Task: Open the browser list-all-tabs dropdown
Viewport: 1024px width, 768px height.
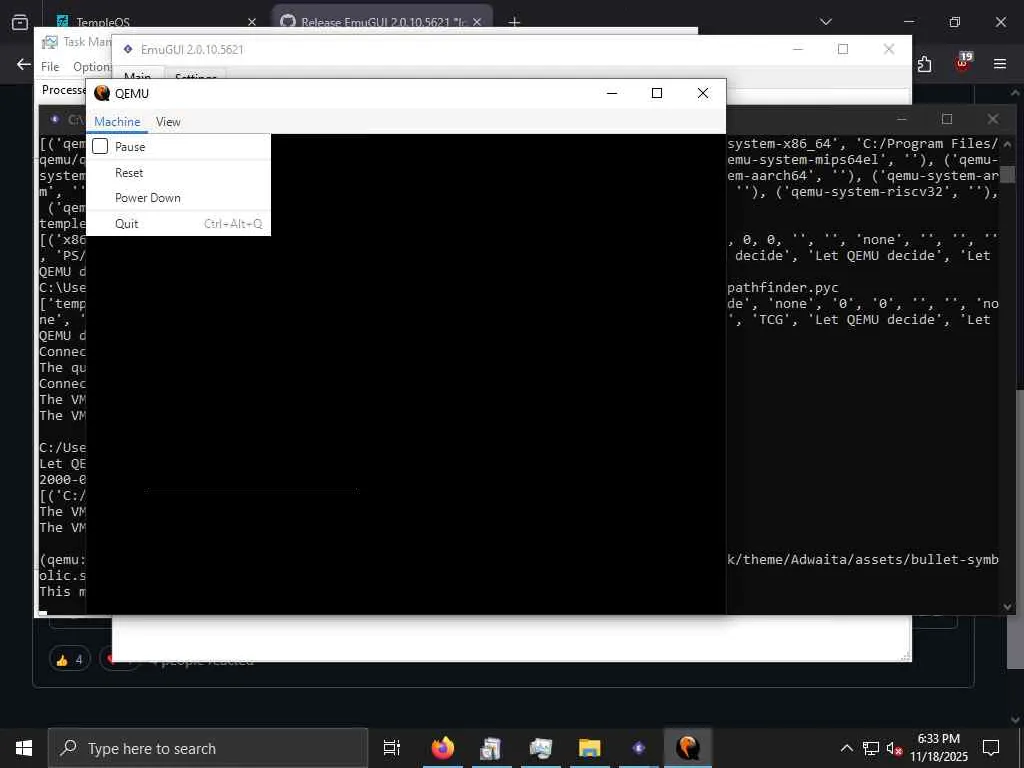Action: pyautogui.click(x=826, y=22)
